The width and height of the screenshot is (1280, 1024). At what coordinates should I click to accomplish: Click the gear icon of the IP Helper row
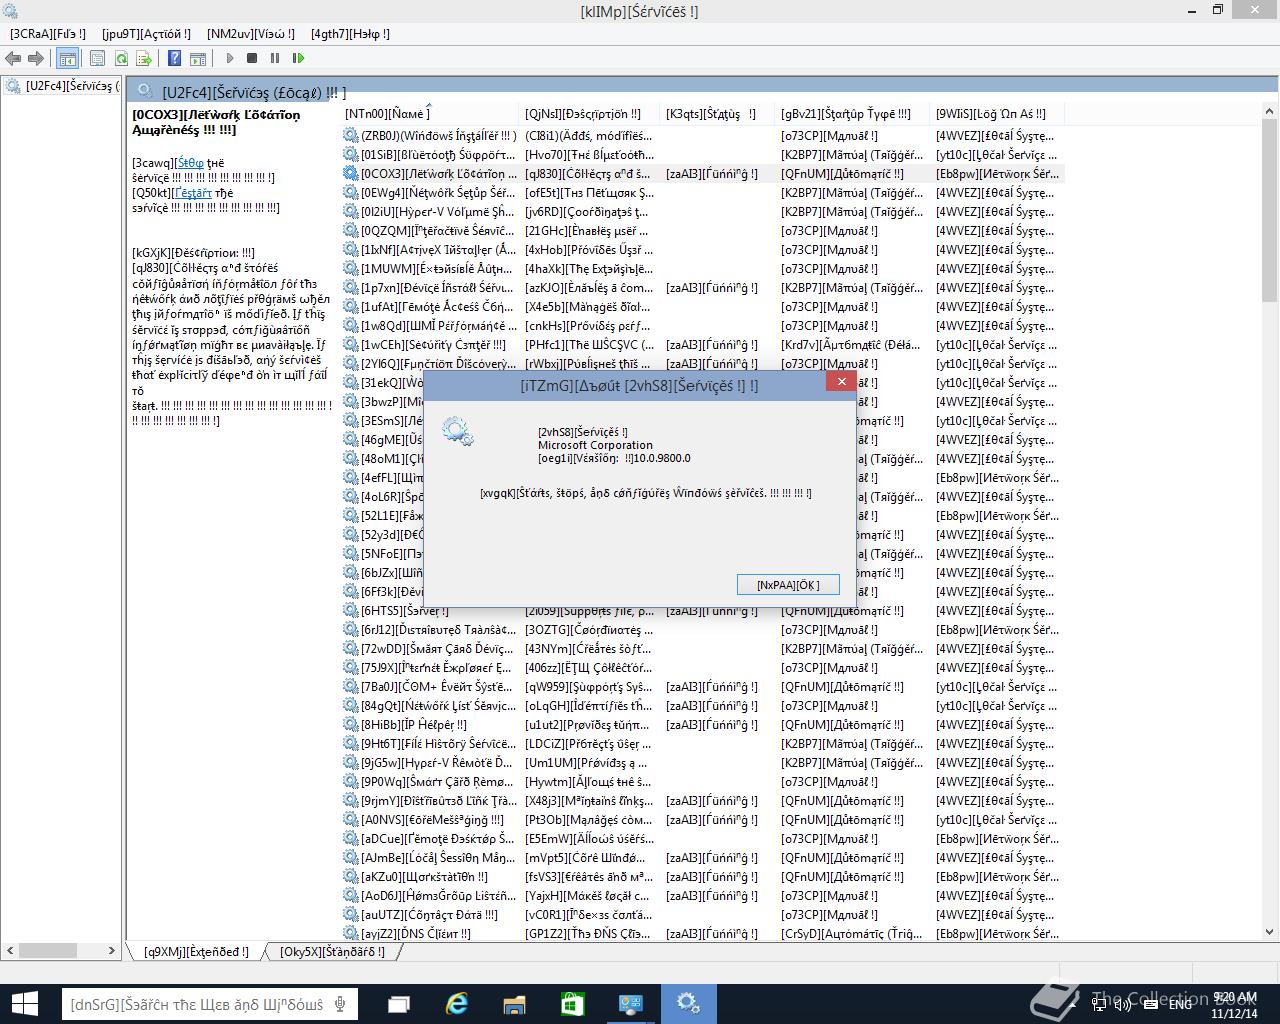(350, 724)
